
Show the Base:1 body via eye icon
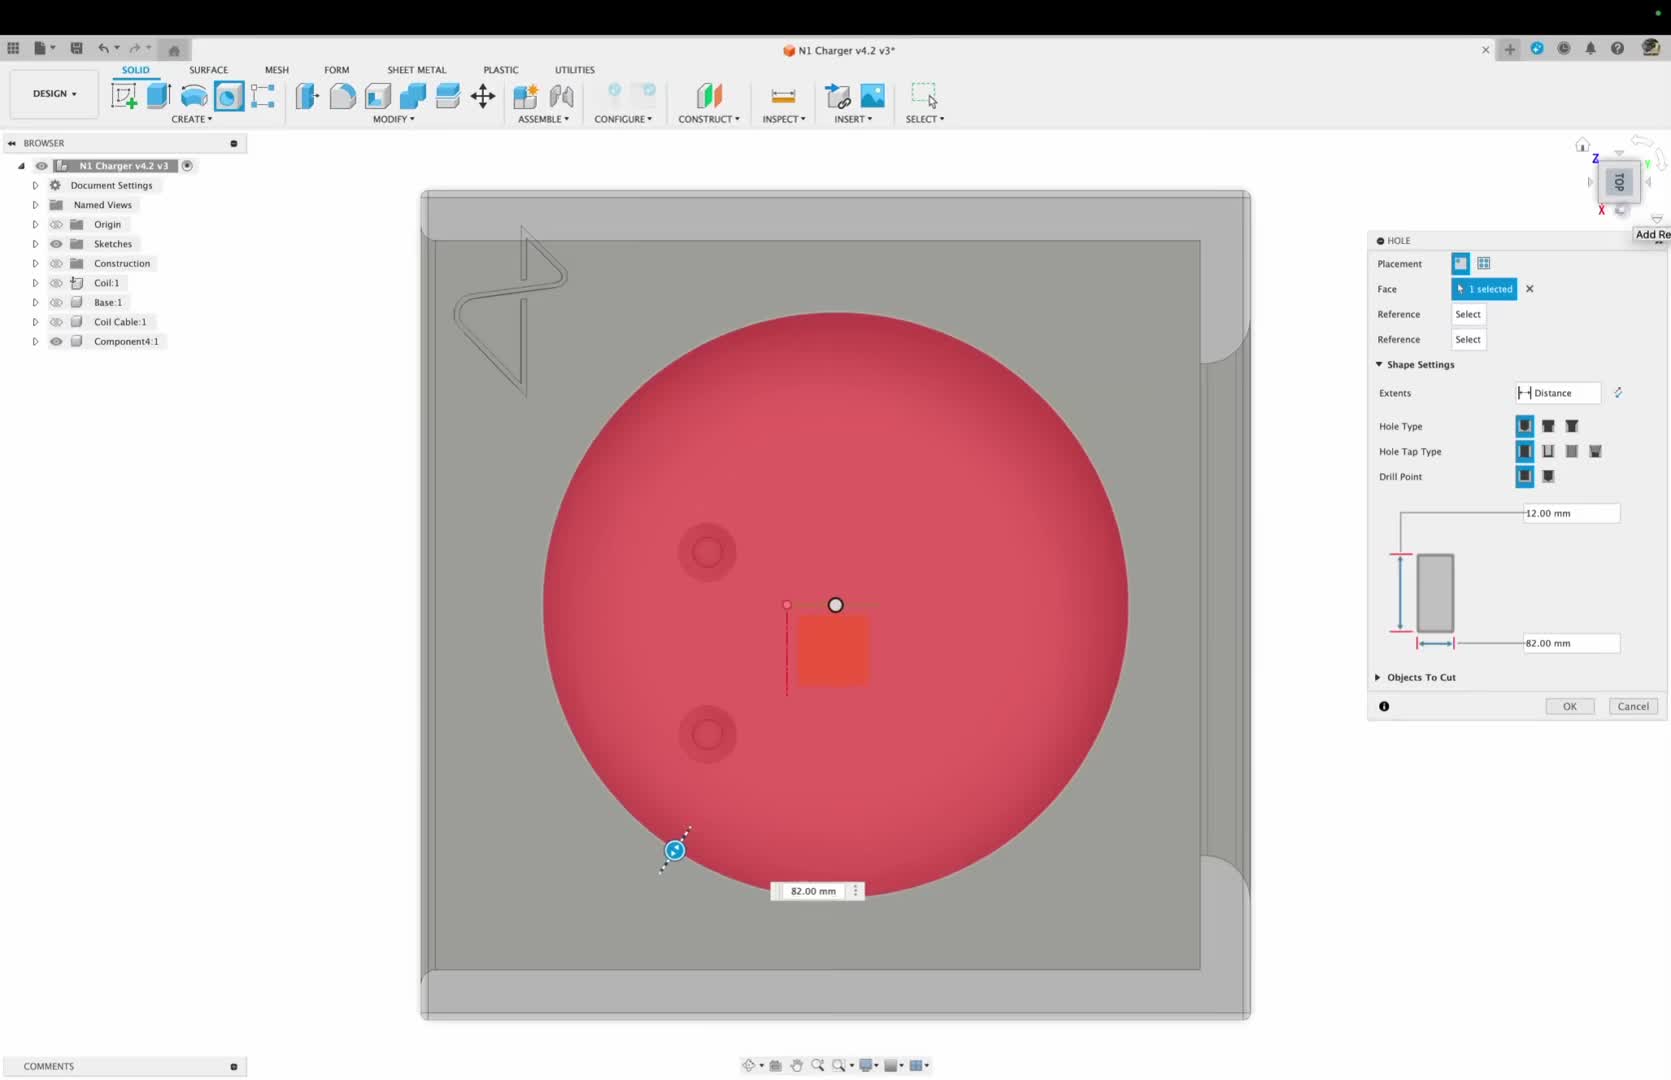click(x=56, y=303)
